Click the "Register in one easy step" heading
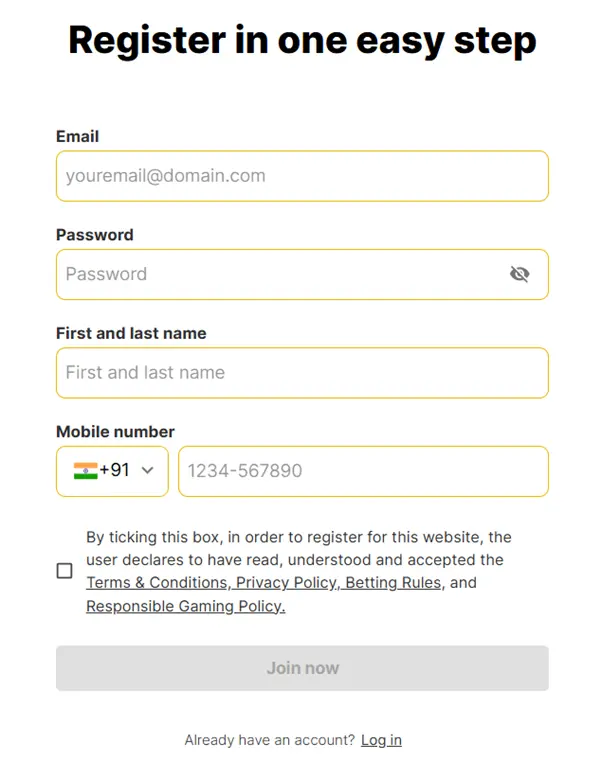 tap(302, 41)
